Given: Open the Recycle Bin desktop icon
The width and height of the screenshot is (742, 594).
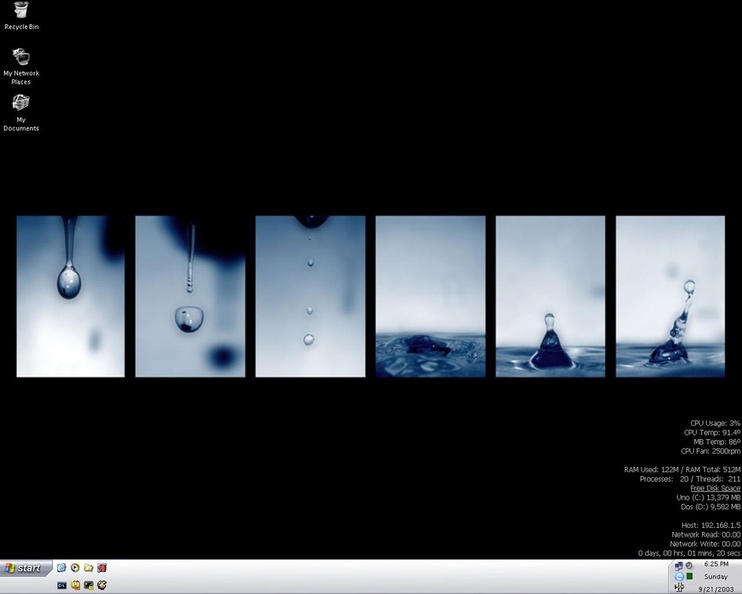Looking at the screenshot, I should point(21,16).
